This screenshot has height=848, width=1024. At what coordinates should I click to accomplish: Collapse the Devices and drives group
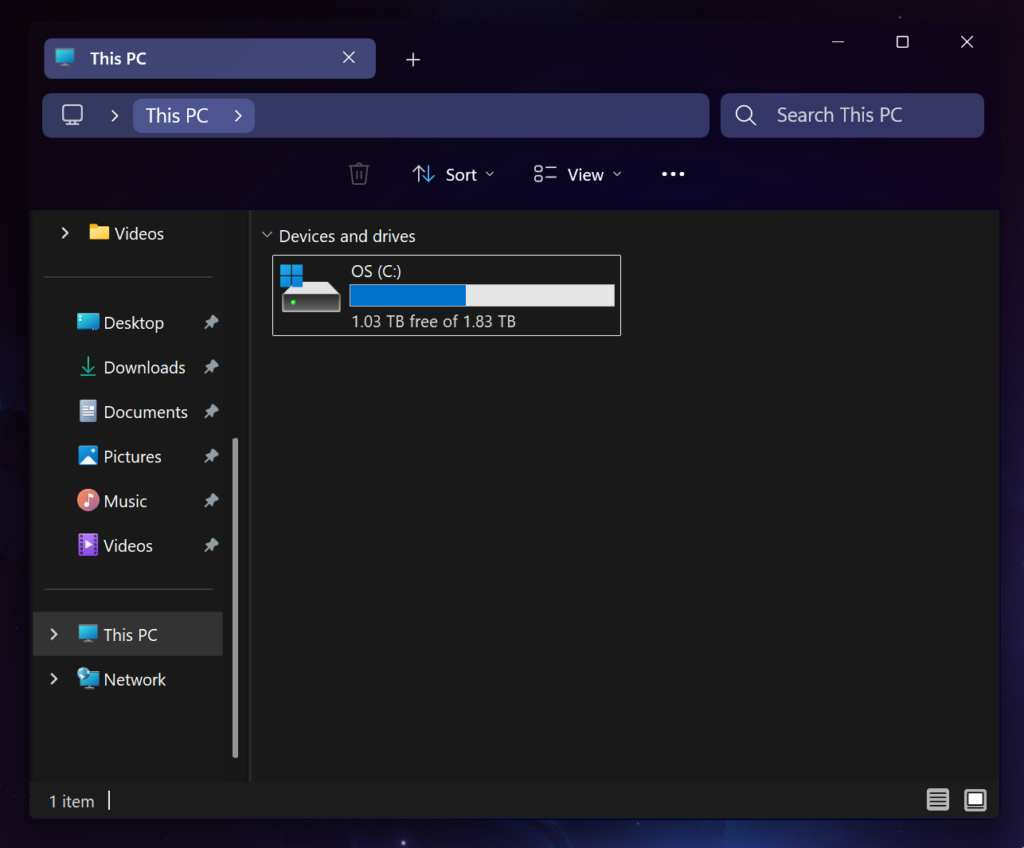(x=266, y=235)
